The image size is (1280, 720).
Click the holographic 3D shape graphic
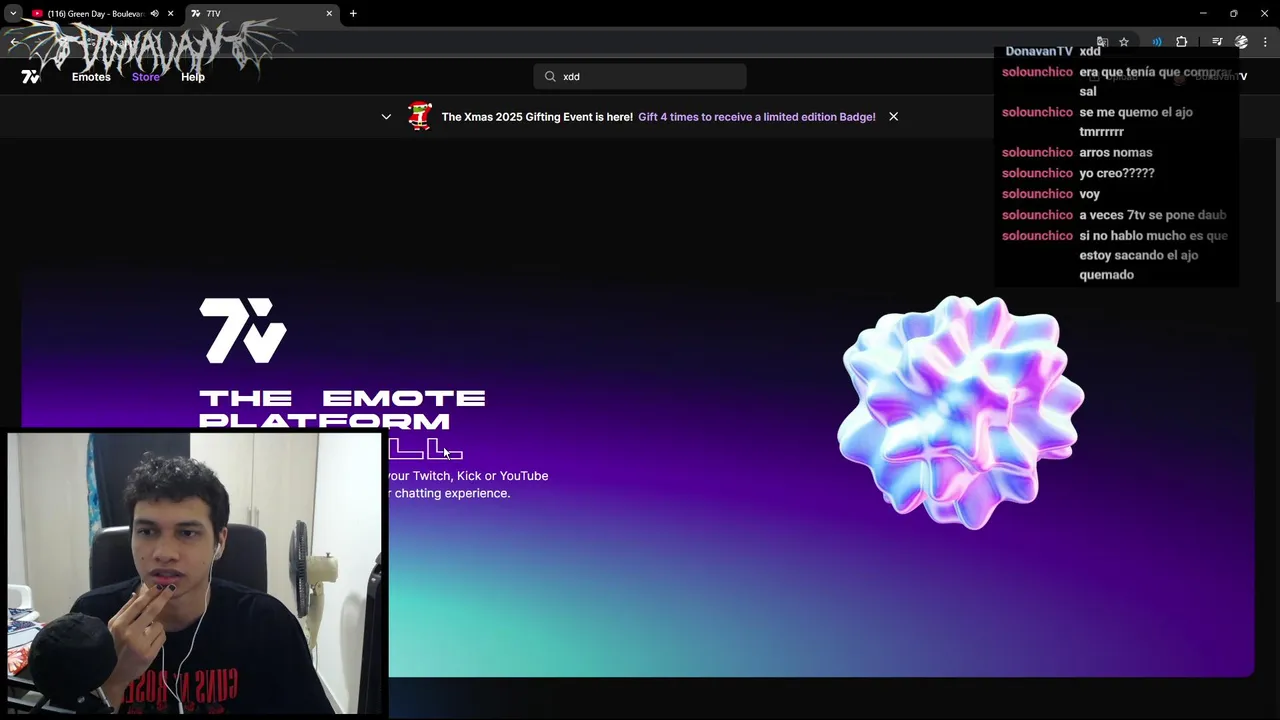point(961,412)
